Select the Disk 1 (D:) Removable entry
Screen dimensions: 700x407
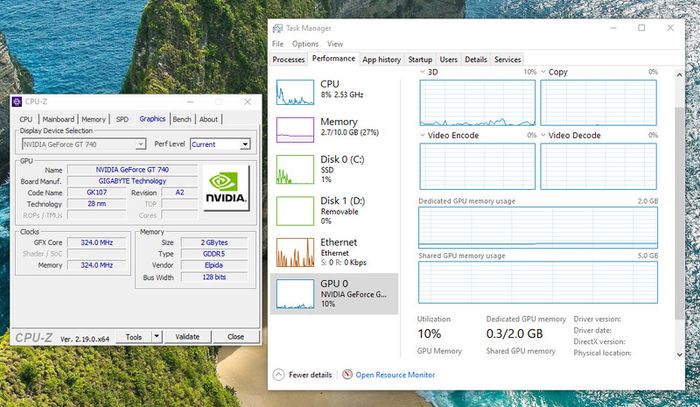point(334,211)
